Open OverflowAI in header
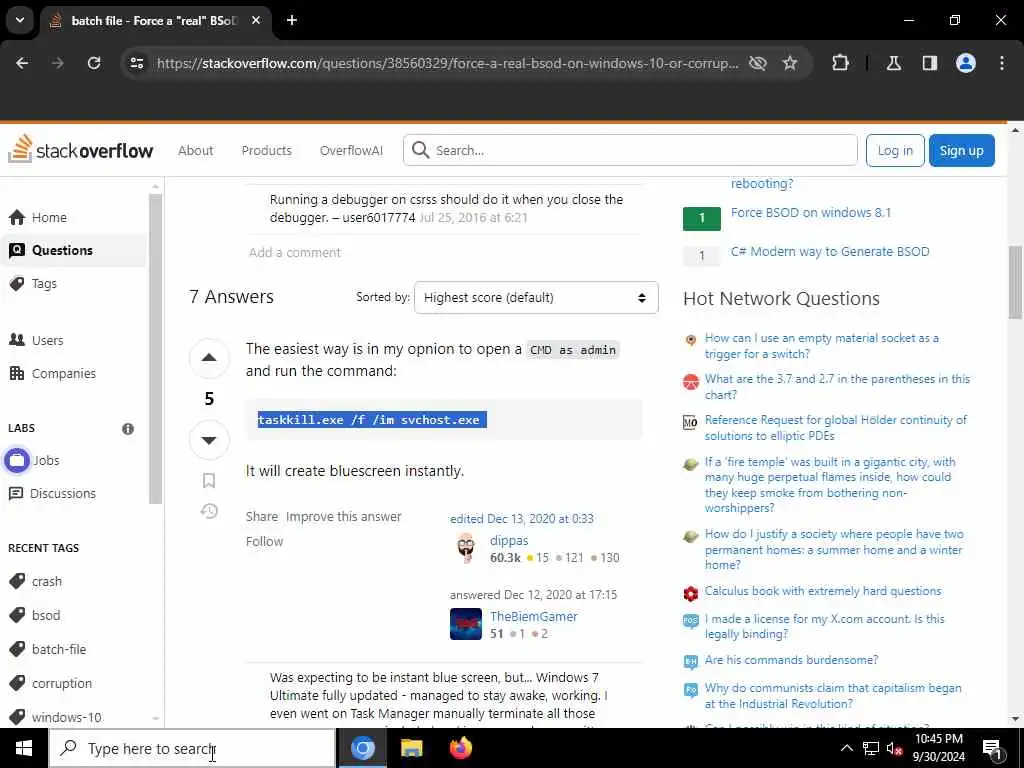Screen dimensions: 1024x768 (x=351, y=150)
